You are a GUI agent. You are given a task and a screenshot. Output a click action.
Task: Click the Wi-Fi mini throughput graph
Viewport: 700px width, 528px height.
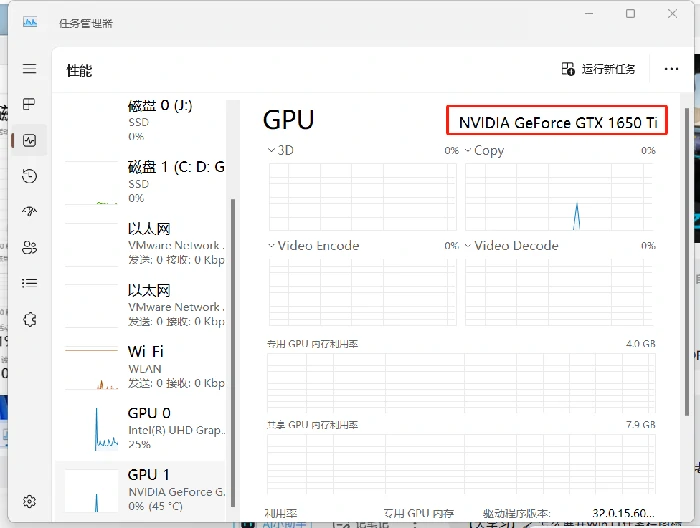click(x=92, y=367)
